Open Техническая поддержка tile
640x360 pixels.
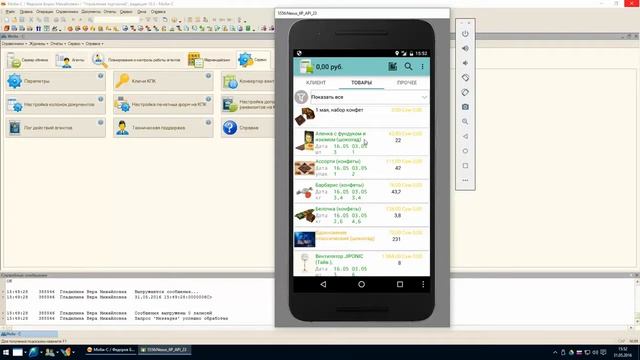tap(163, 128)
